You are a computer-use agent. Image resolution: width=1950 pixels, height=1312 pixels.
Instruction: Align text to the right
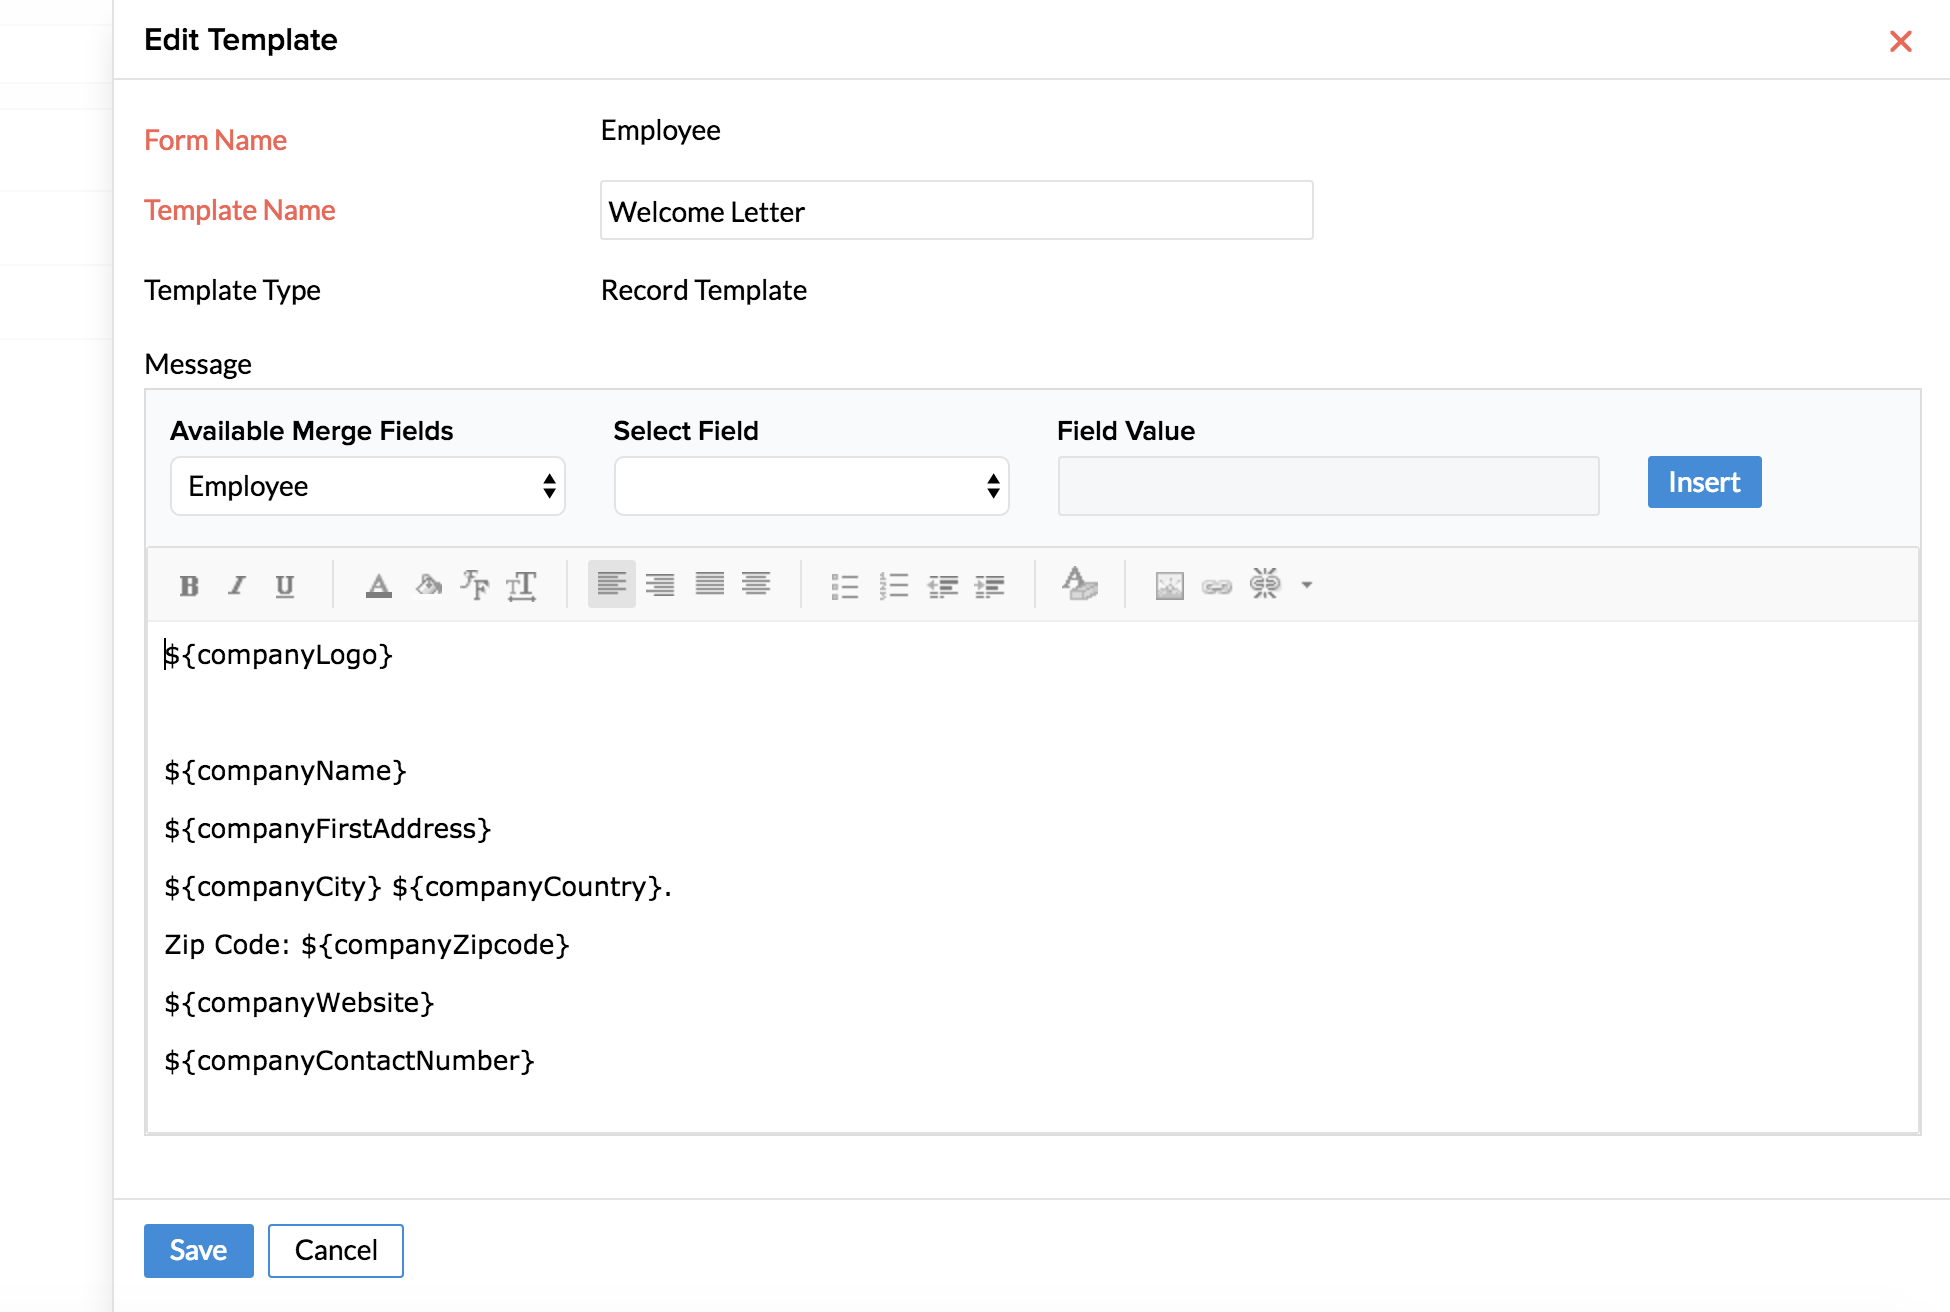pyautogui.click(x=660, y=585)
